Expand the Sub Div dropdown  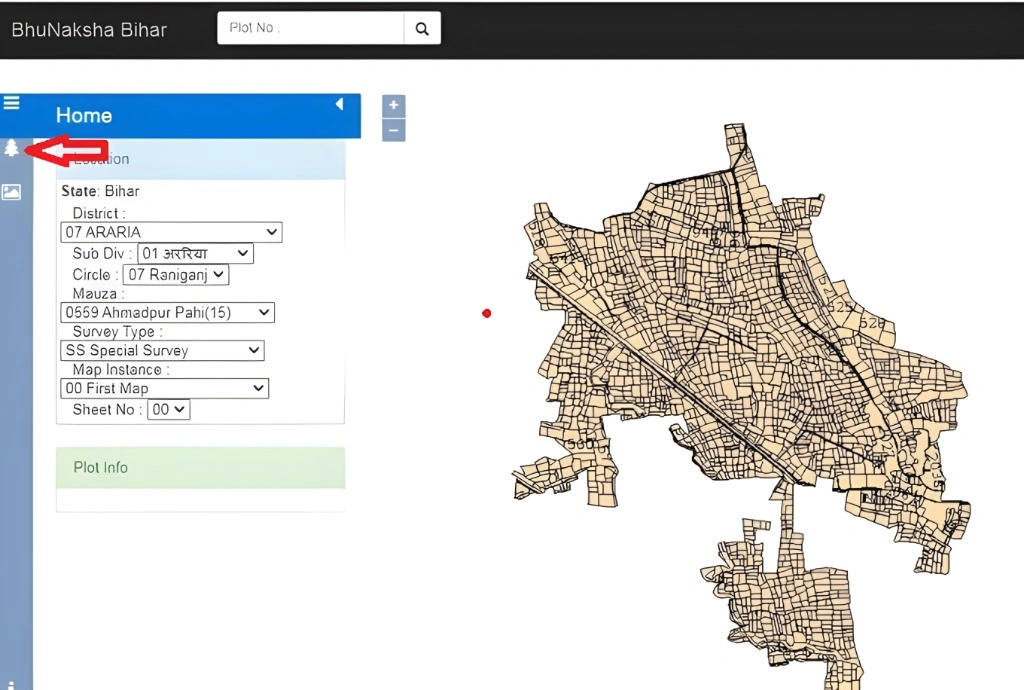[x=195, y=253]
